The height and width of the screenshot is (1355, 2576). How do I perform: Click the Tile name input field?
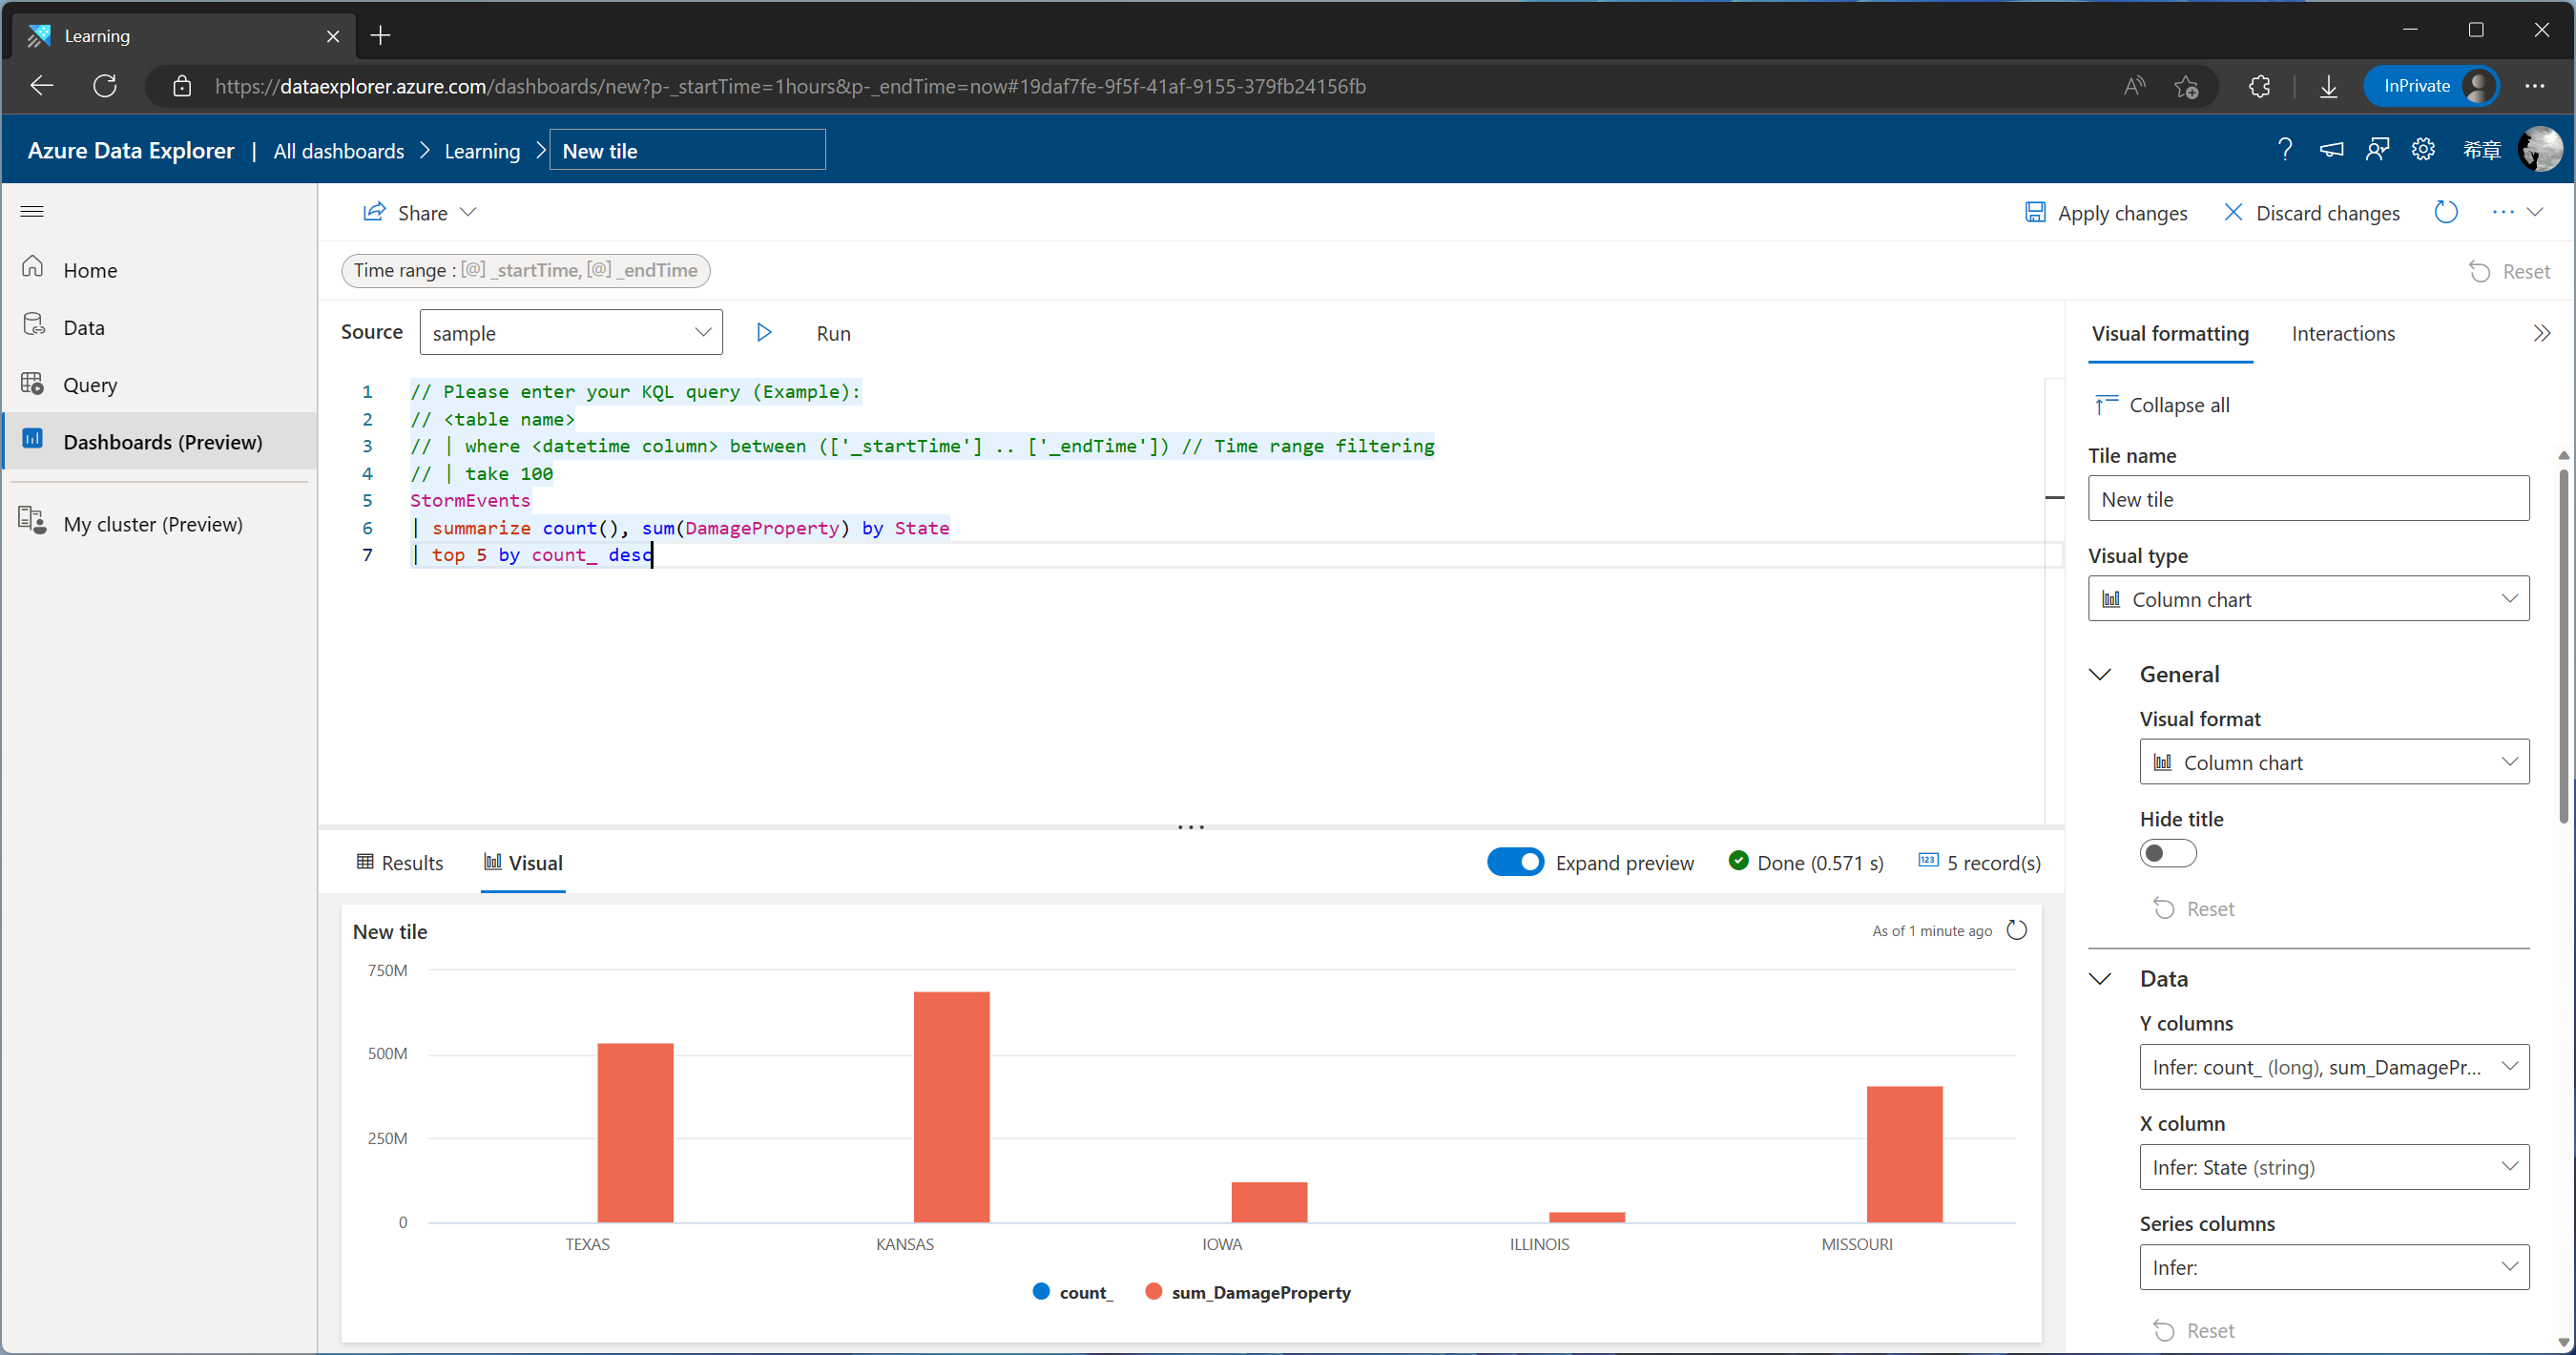2307,499
